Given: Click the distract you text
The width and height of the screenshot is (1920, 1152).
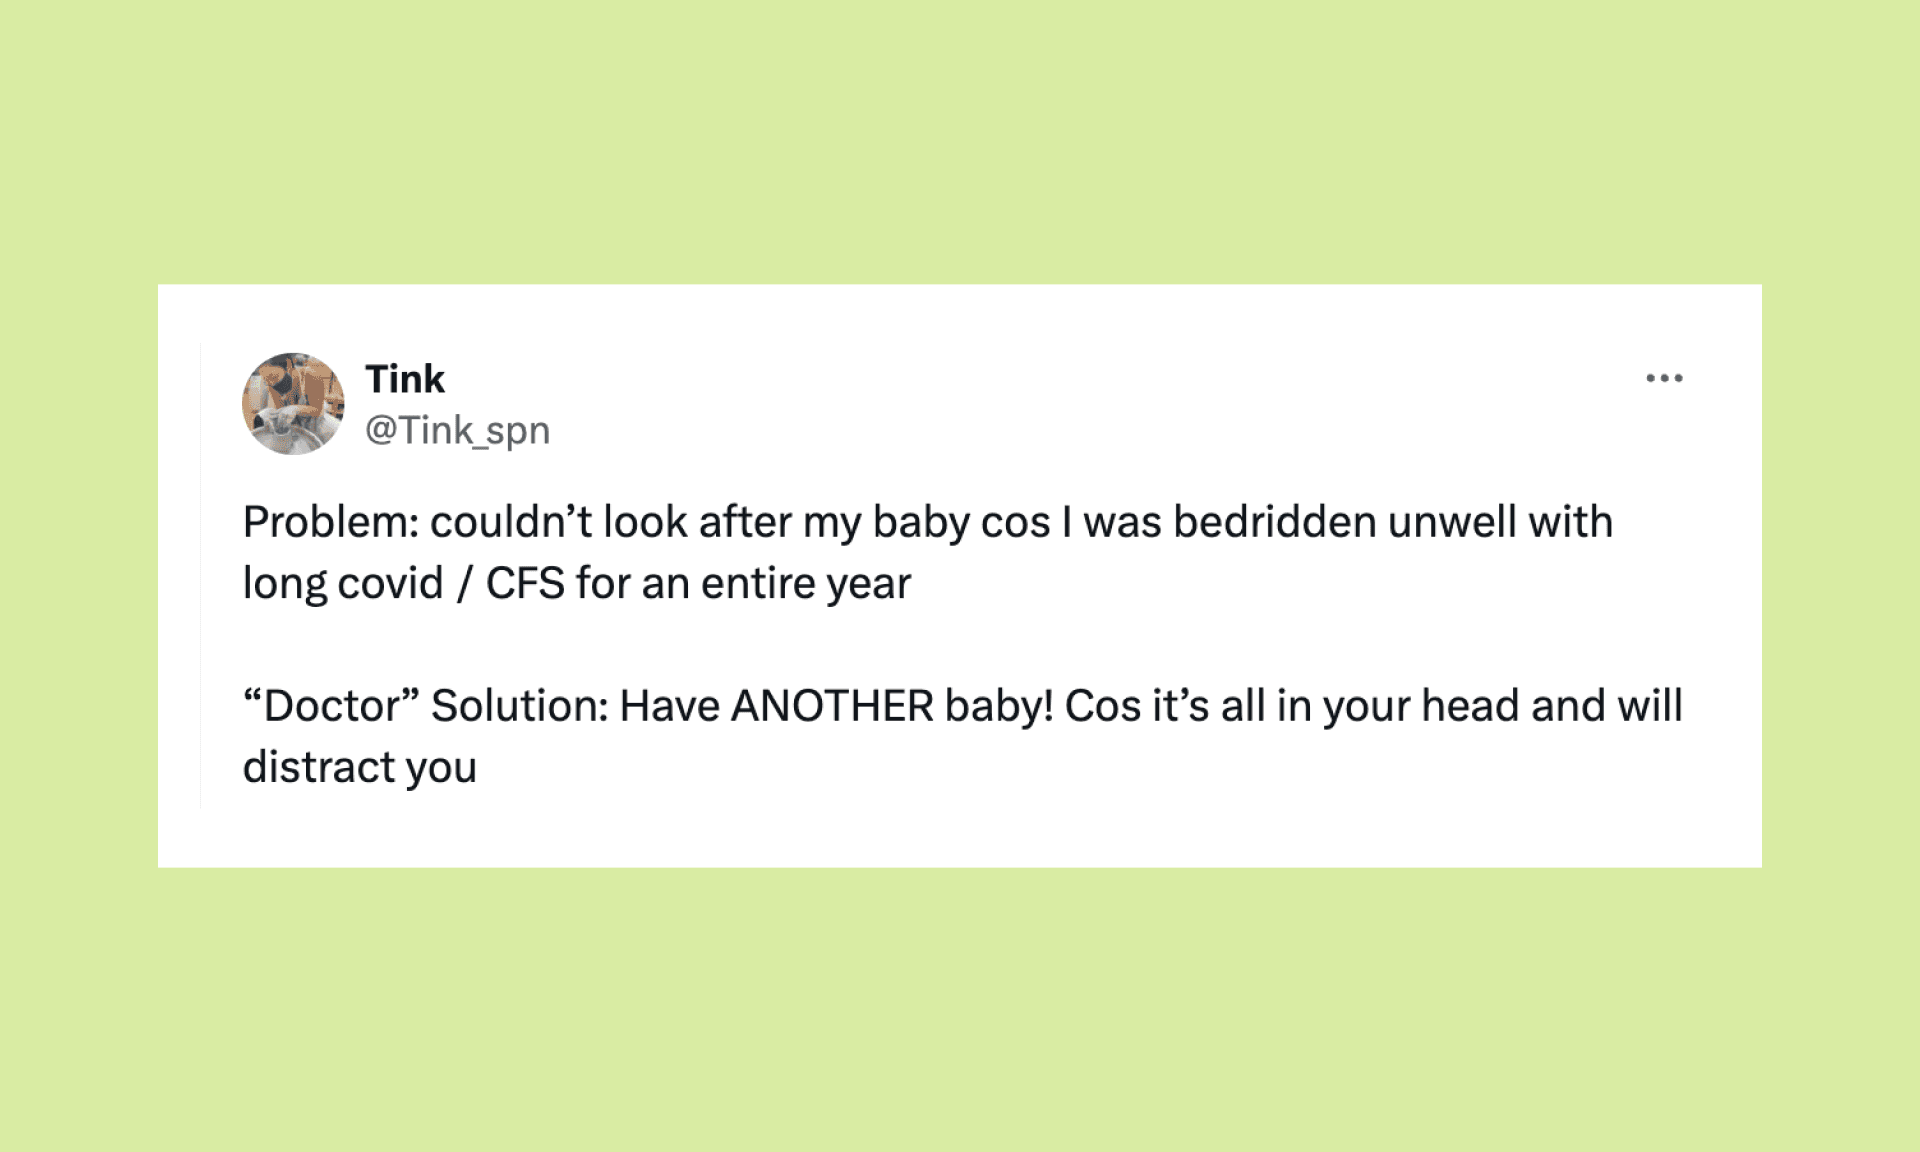Looking at the screenshot, I should pyautogui.click(x=360, y=765).
